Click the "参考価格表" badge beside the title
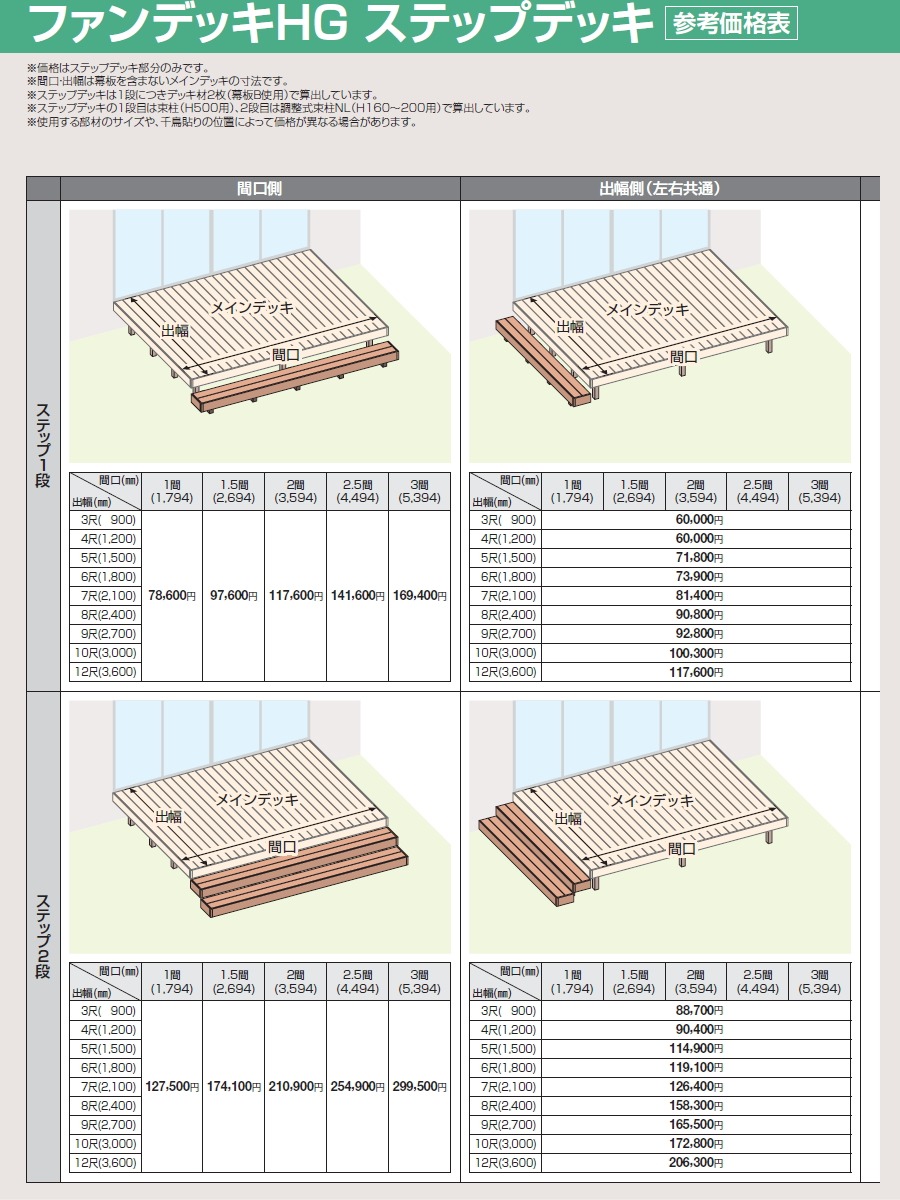The height and width of the screenshot is (1200, 900). [x=731, y=23]
